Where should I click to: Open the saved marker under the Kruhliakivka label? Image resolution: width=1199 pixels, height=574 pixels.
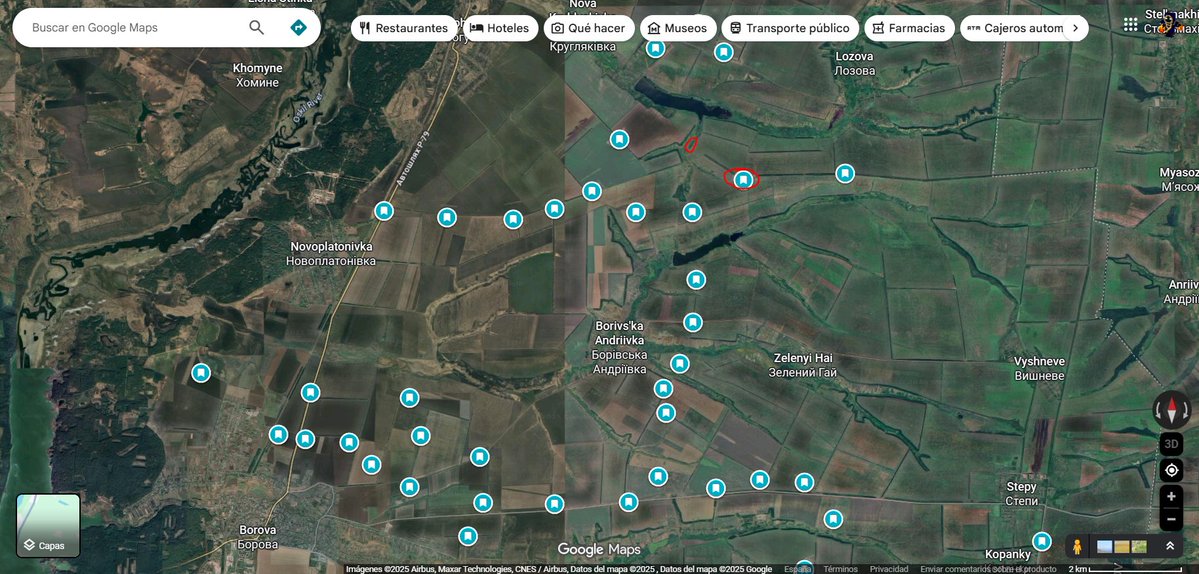(655, 48)
